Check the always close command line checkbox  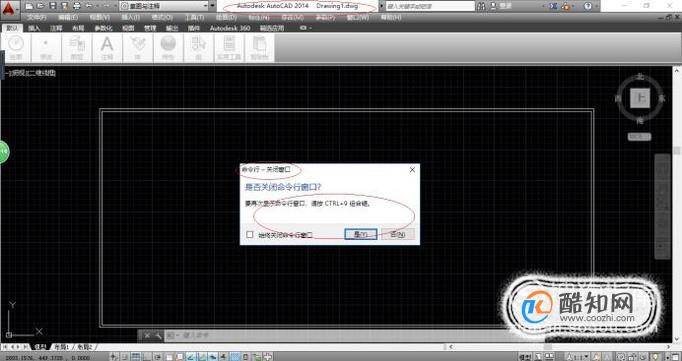(x=250, y=234)
